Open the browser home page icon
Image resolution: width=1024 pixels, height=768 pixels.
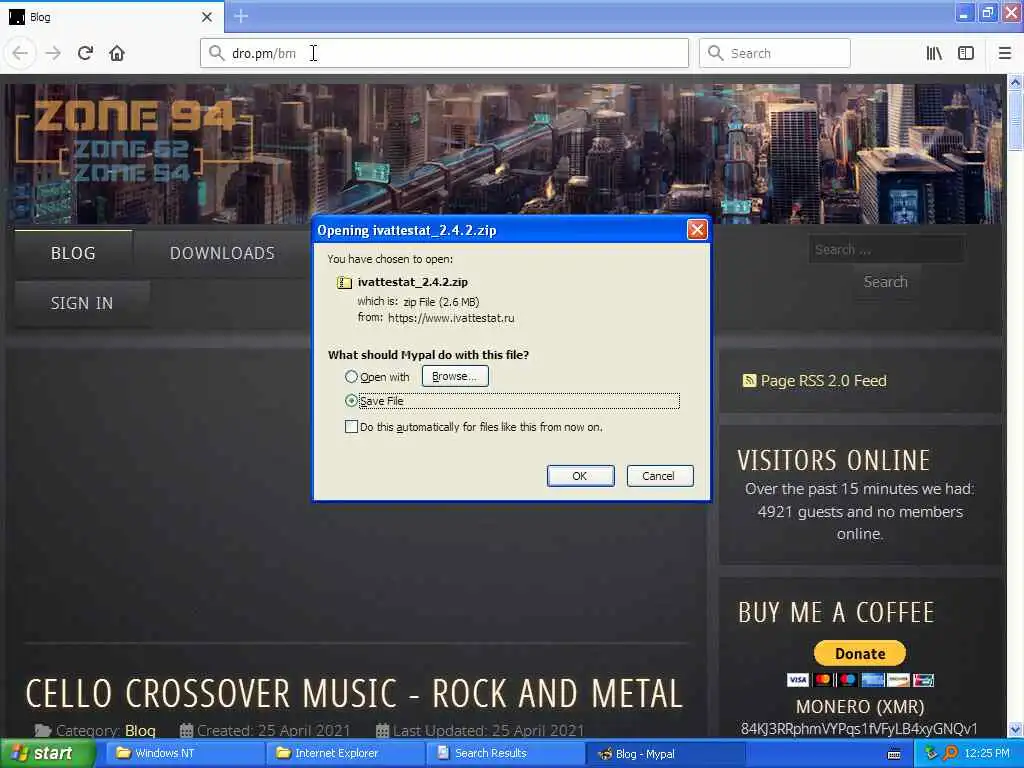(x=117, y=53)
